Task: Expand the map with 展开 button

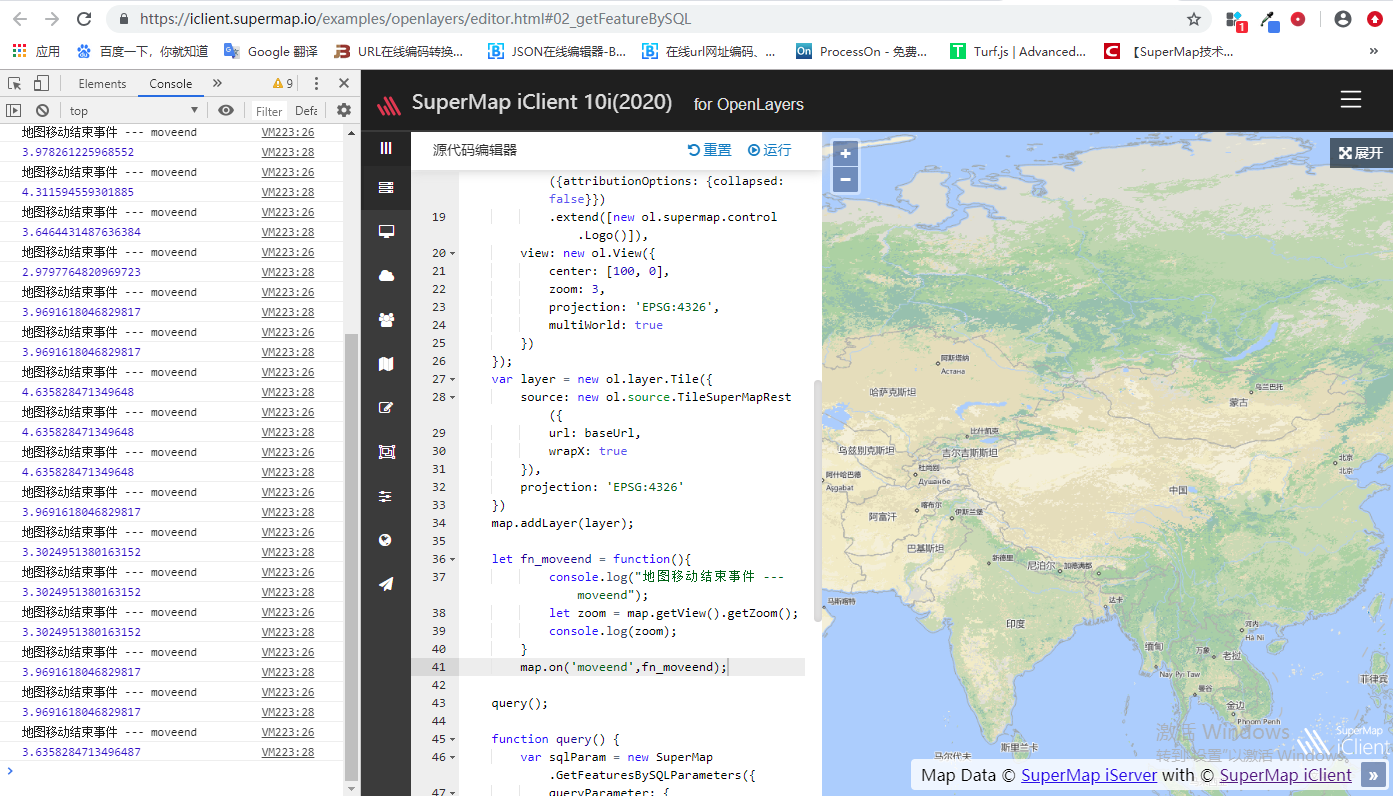Action: pos(1361,152)
